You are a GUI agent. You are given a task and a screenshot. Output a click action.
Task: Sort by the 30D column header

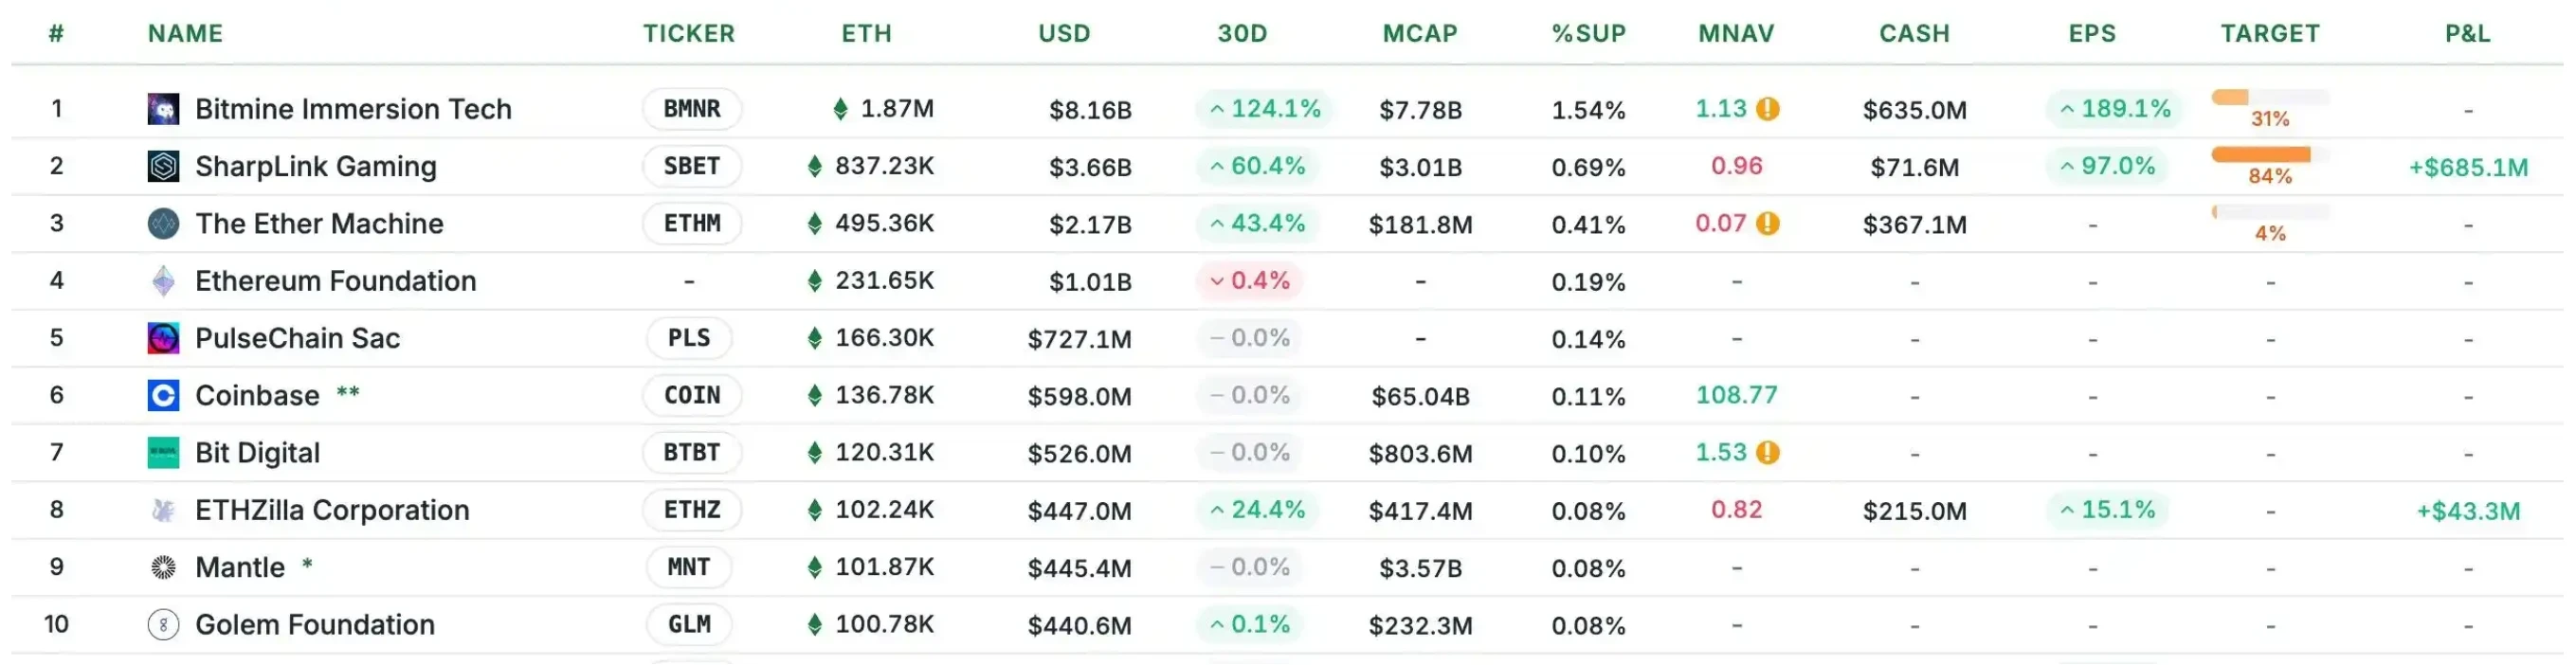(1242, 34)
